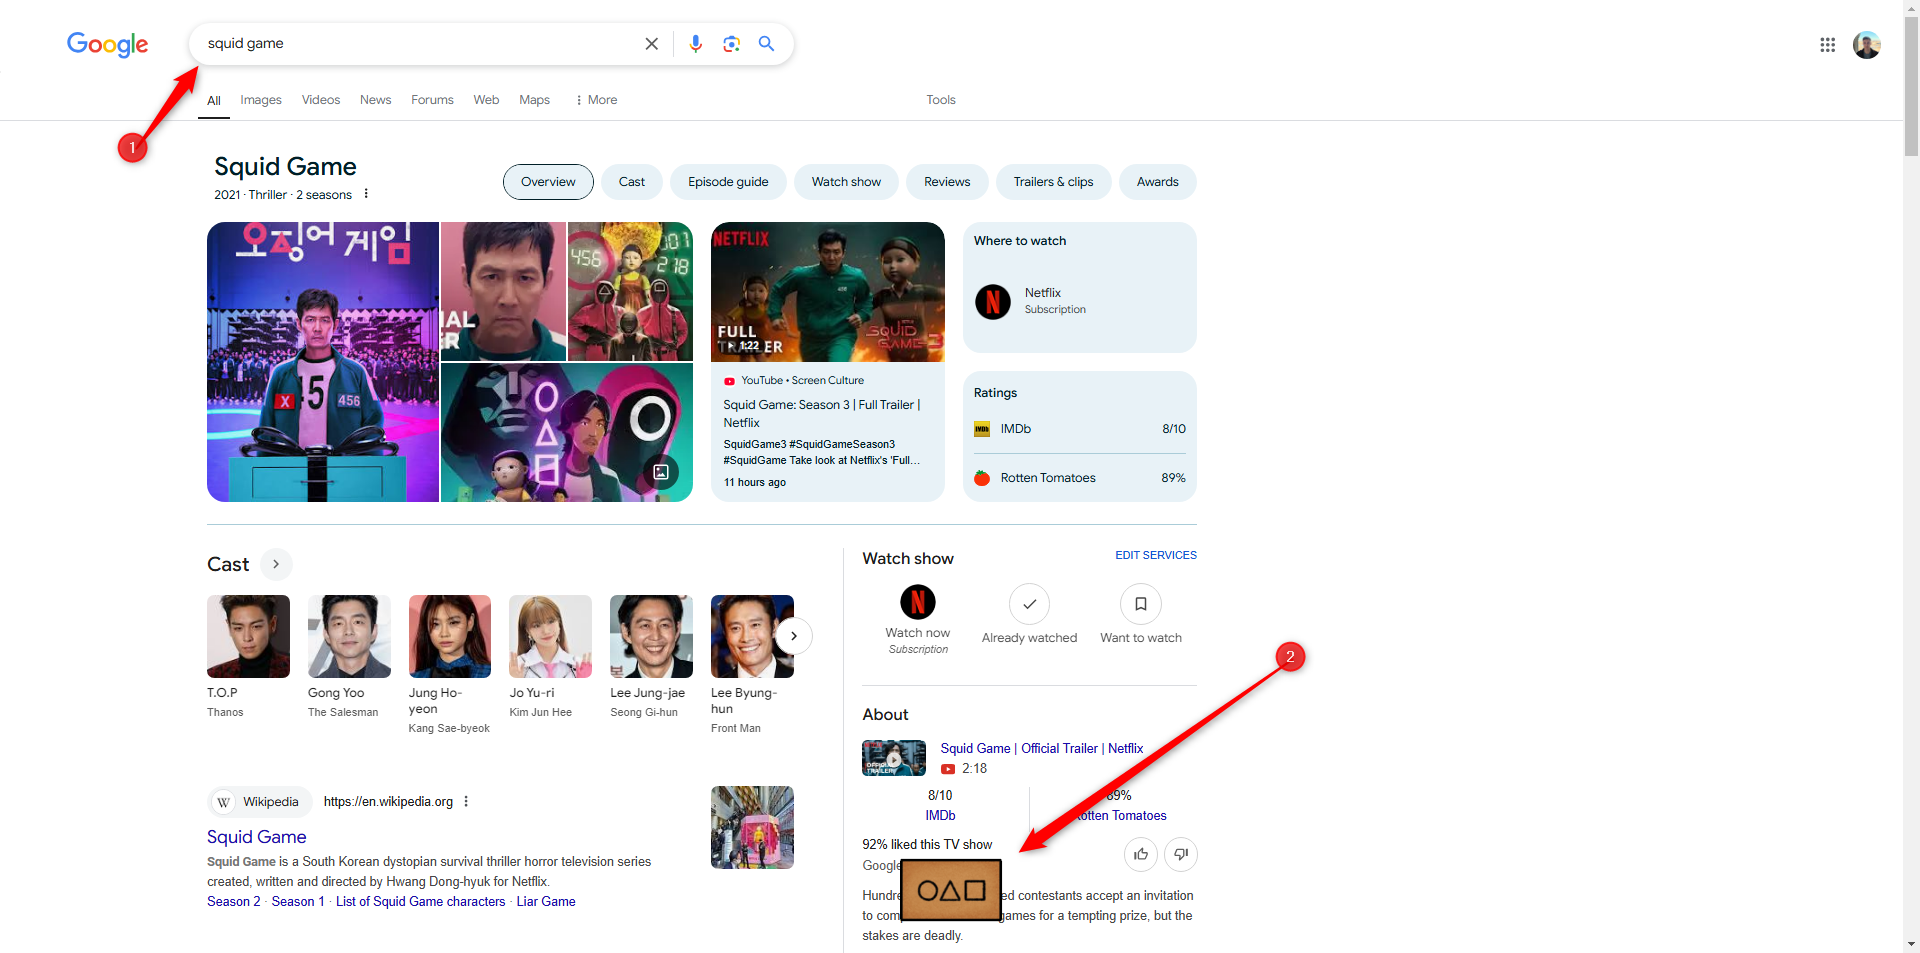Click the thumbs up like button

pos(1141,854)
